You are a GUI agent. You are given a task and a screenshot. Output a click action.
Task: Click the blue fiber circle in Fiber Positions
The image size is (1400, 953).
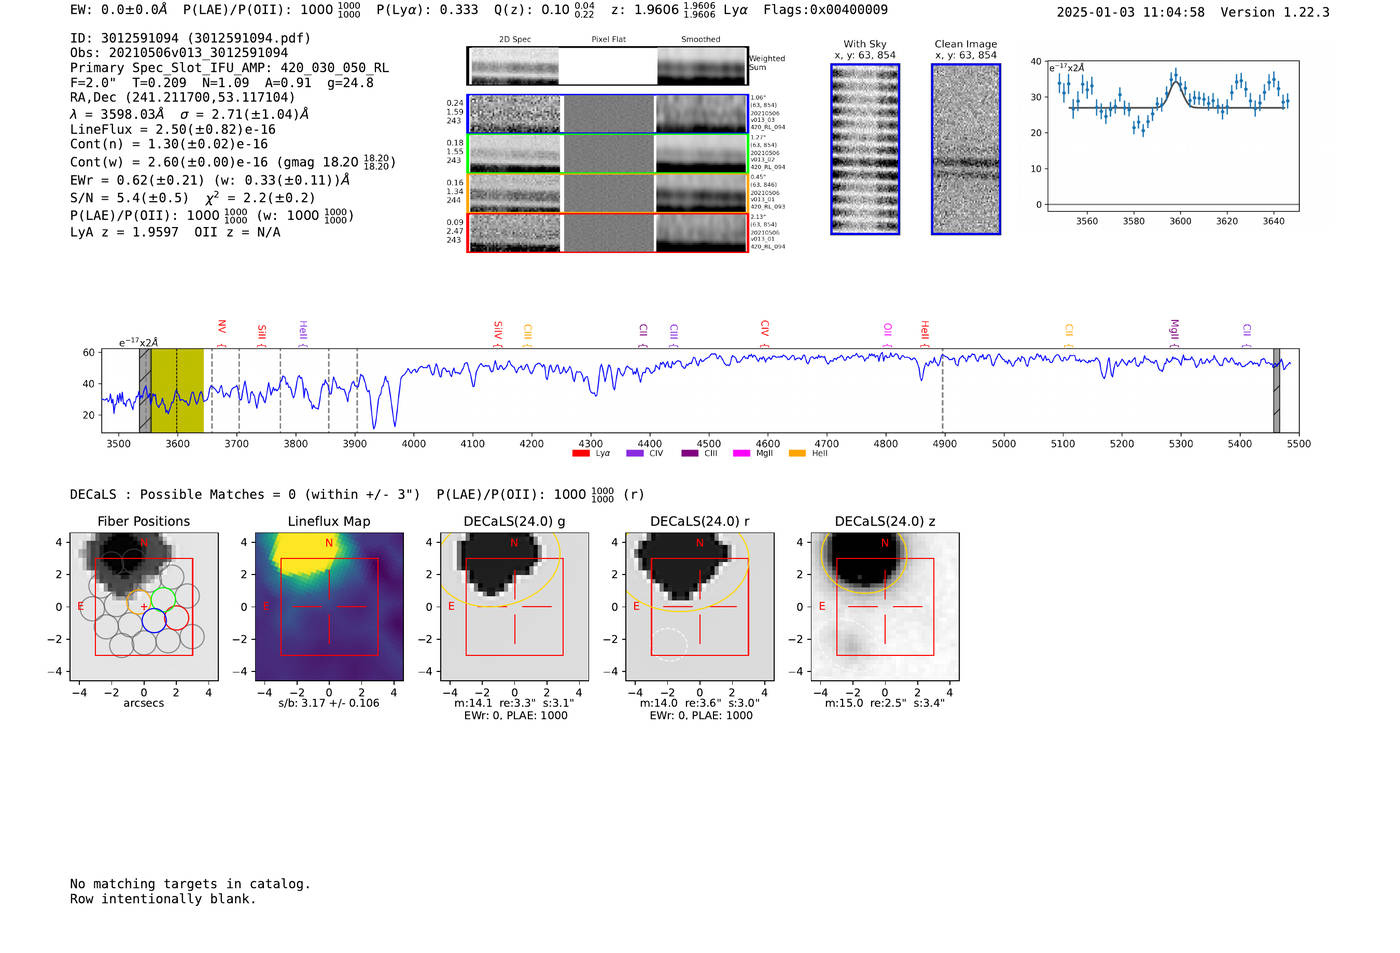pos(153,620)
